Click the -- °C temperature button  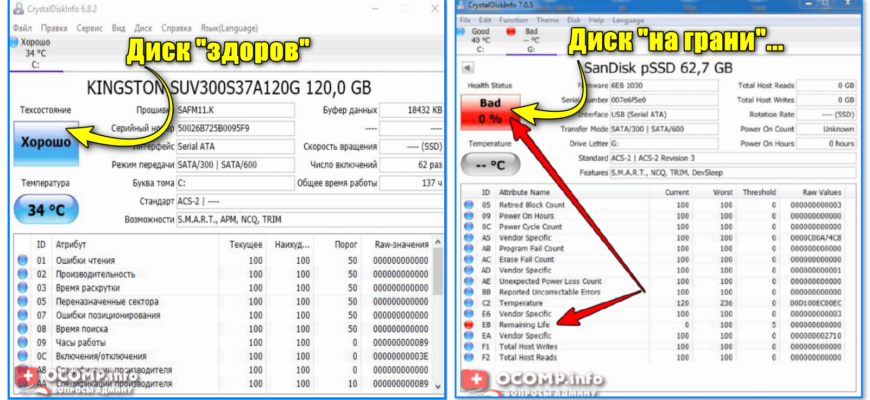[x=490, y=165]
